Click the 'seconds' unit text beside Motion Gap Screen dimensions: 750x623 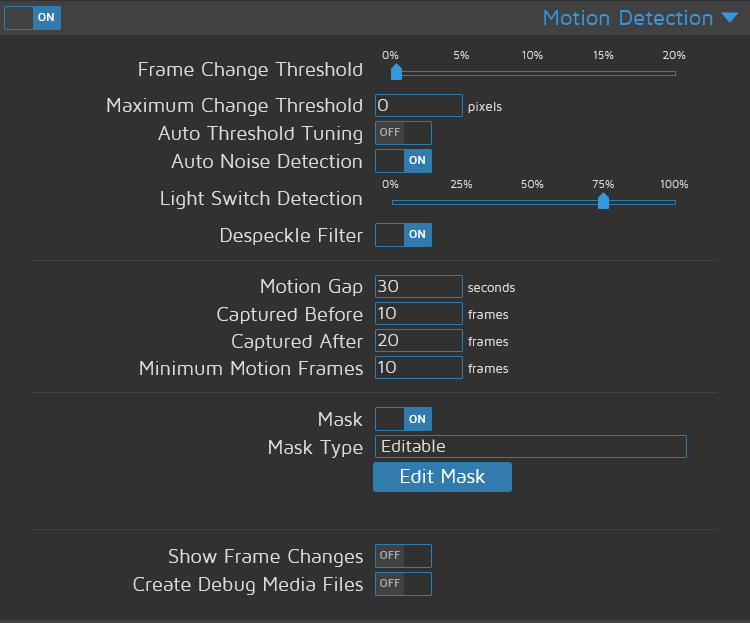point(491,288)
